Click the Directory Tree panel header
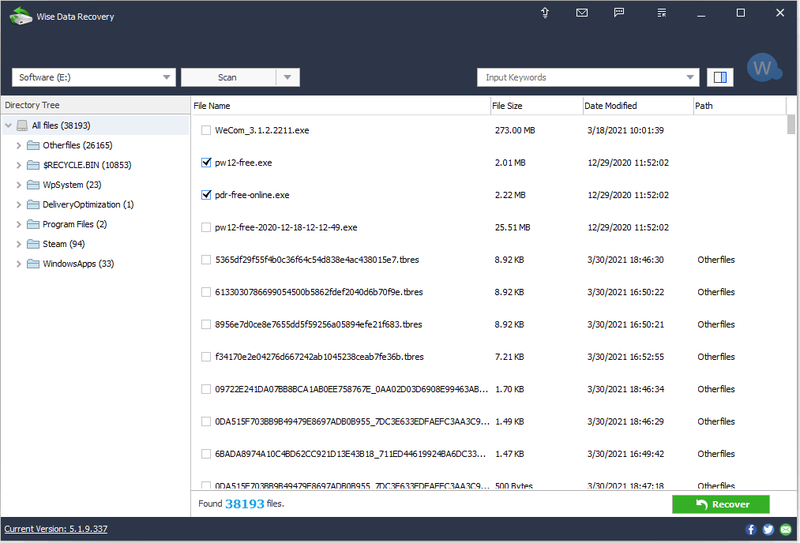This screenshot has width=800, height=543. tap(95, 105)
